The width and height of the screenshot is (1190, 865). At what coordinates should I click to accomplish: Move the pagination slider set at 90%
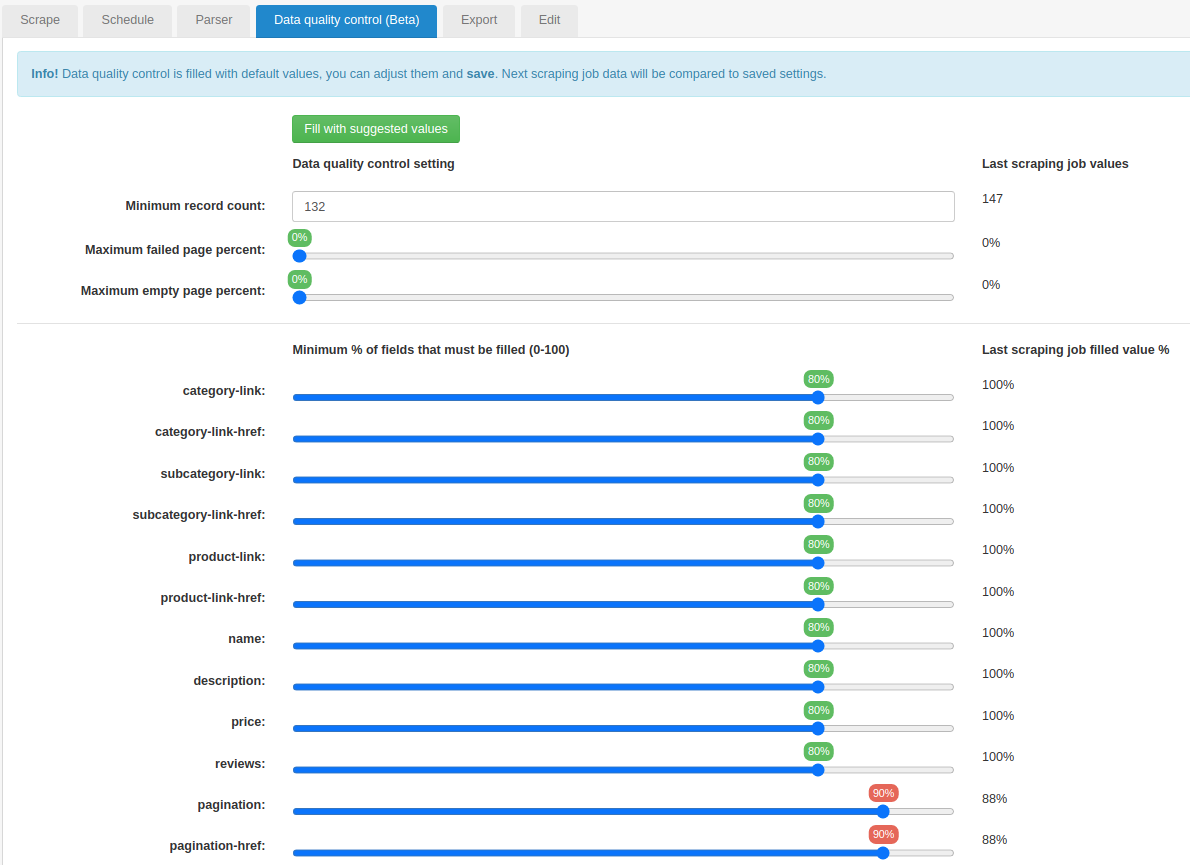tap(883, 811)
